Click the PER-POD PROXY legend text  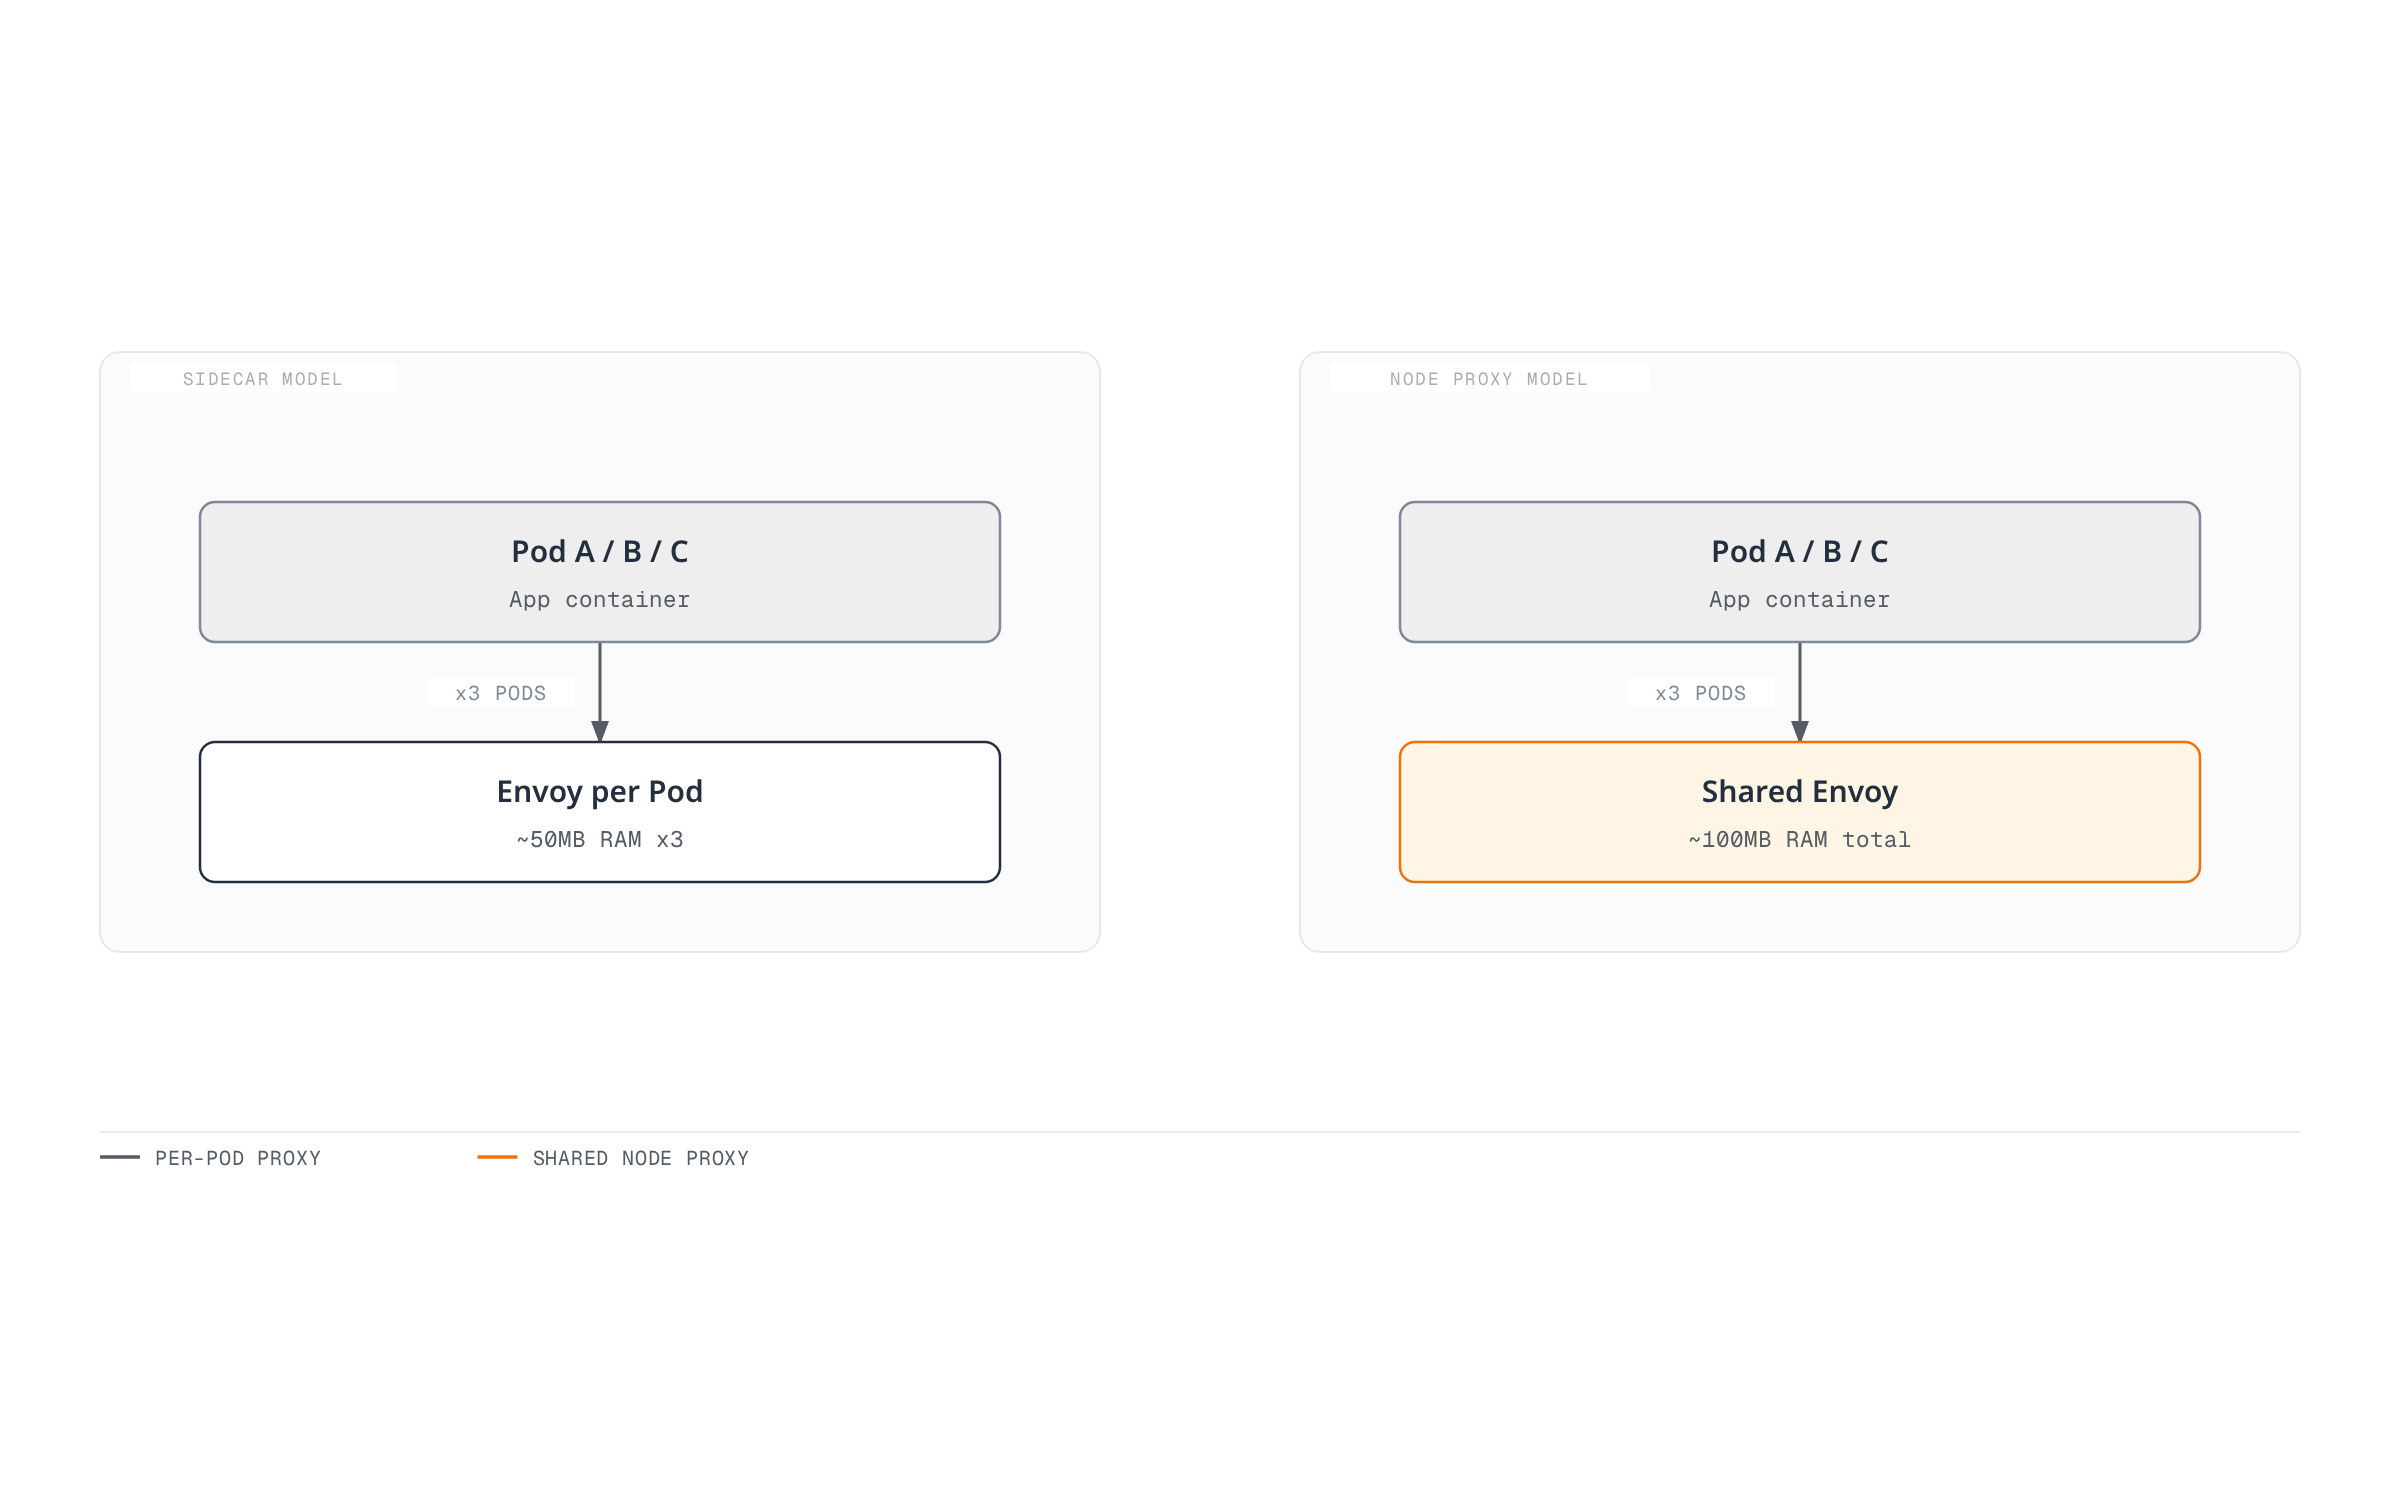[x=238, y=1158]
